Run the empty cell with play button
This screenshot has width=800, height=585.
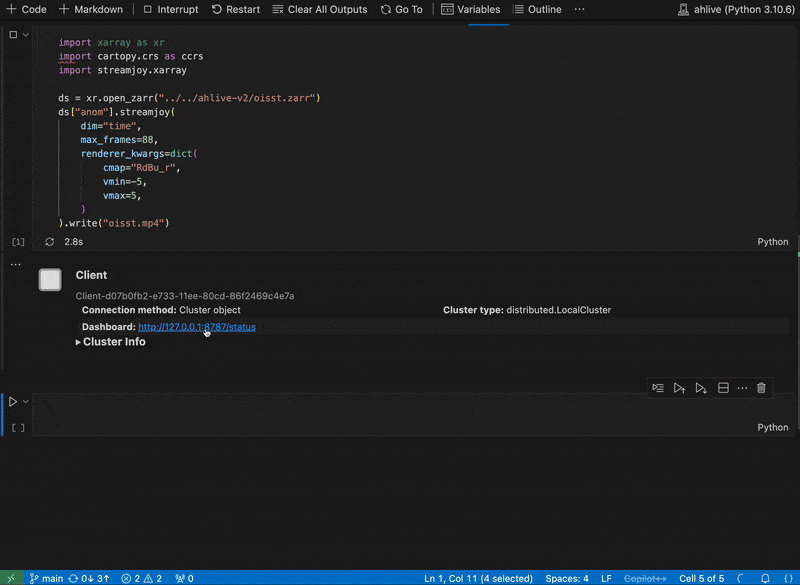13,401
